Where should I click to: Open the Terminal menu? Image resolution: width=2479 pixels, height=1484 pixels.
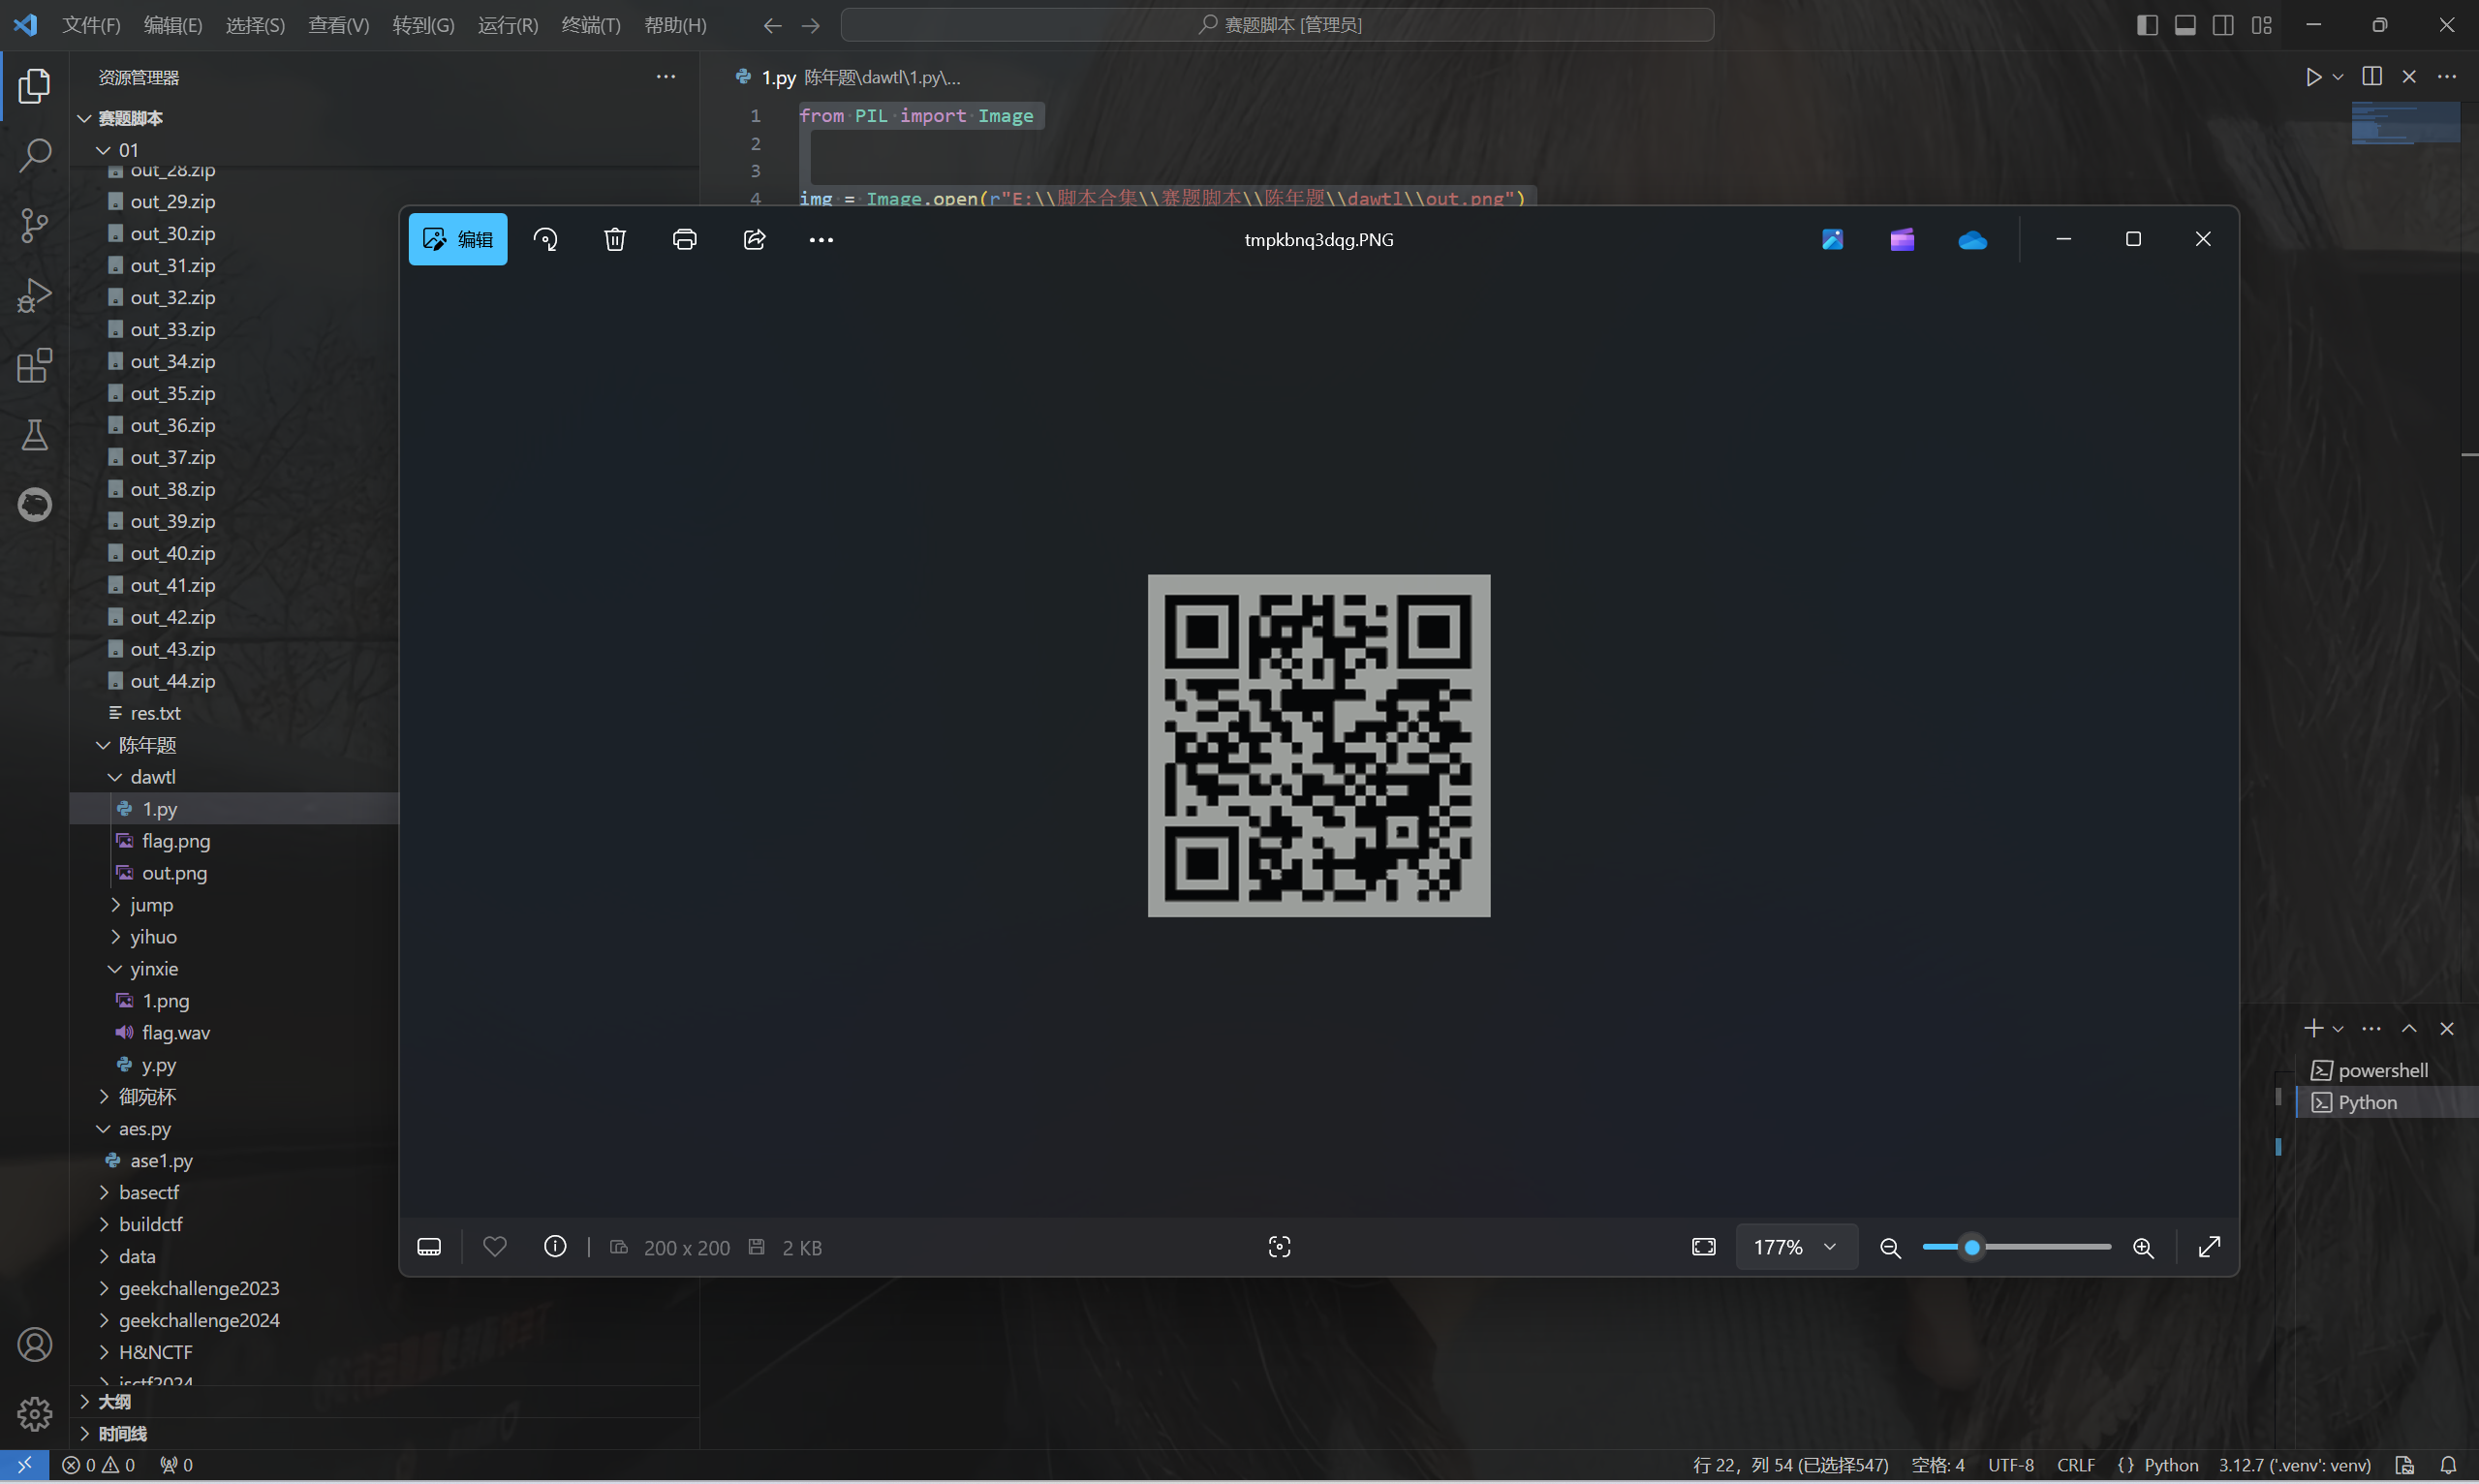[591, 25]
